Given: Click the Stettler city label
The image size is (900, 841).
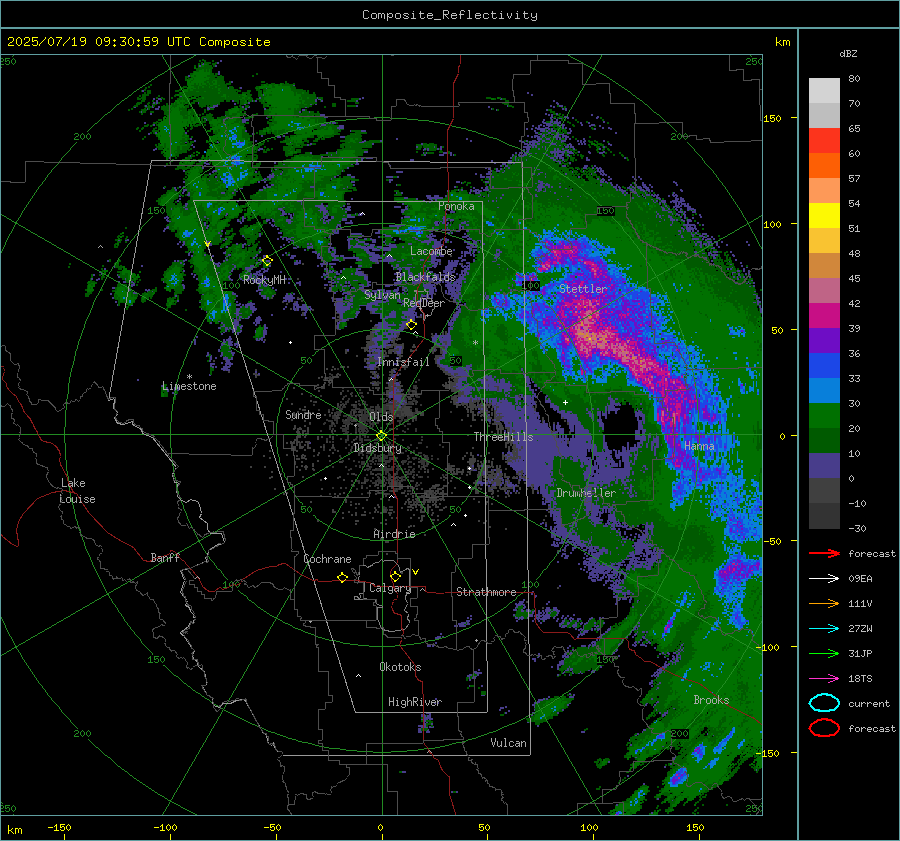Looking at the screenshot, I should click(x=583, y=289).
